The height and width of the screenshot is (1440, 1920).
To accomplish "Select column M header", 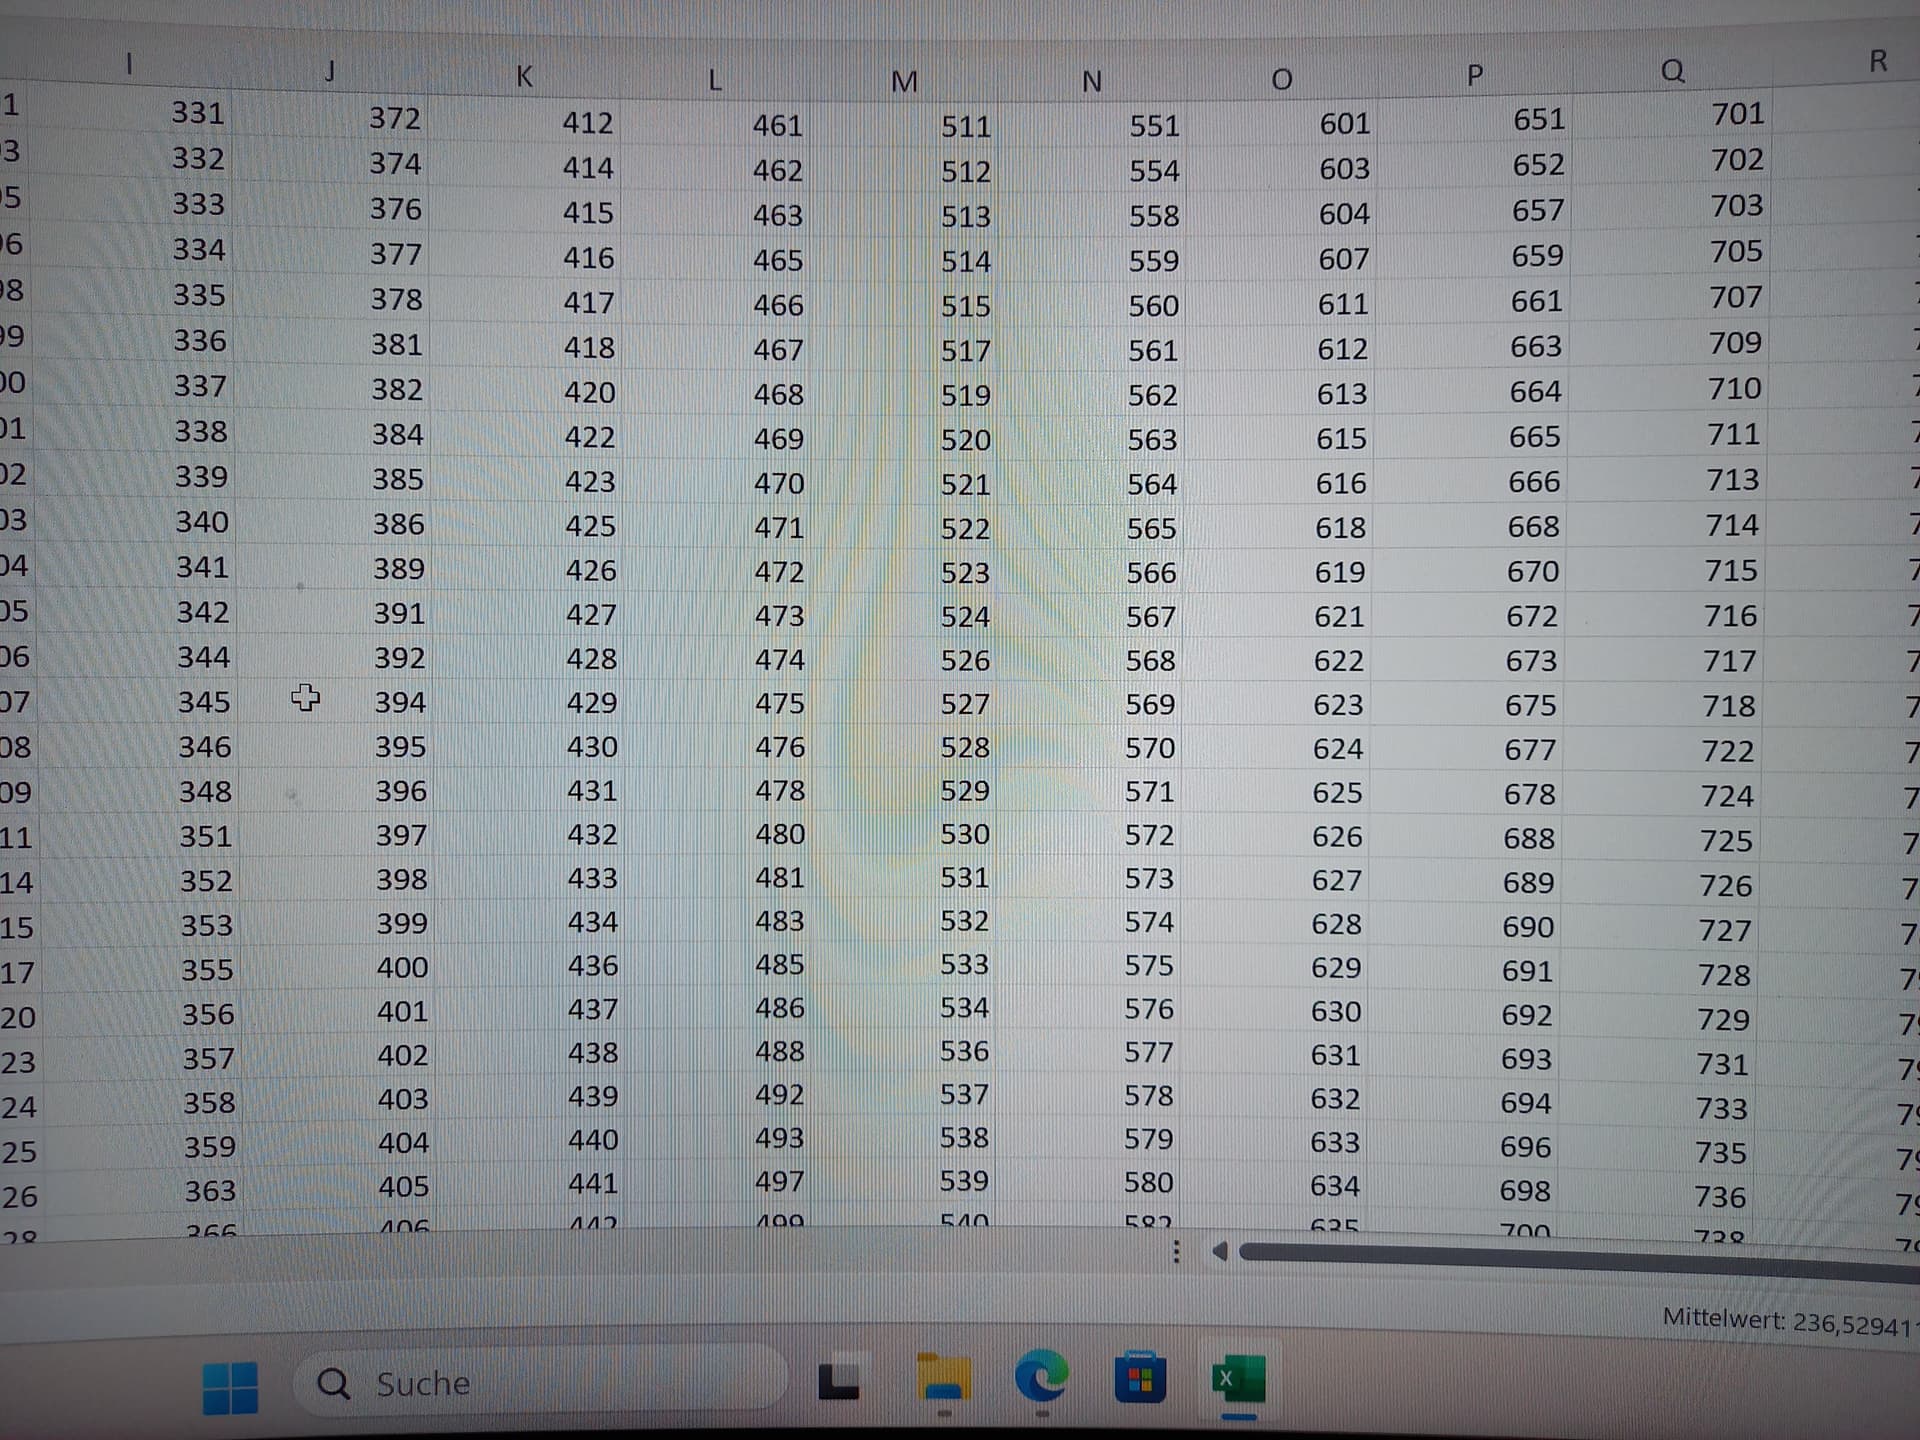I will point(904,81).
